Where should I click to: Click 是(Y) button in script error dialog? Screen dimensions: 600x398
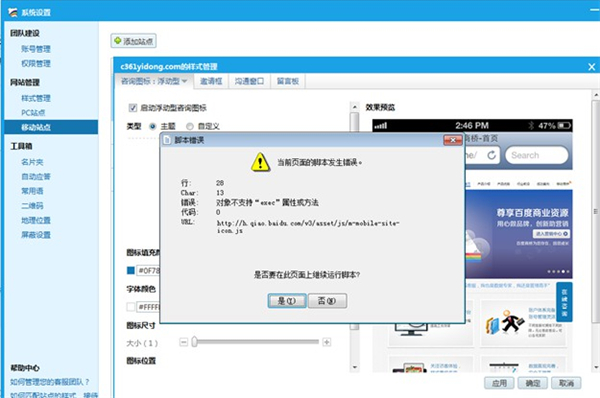tap(287, 301)
